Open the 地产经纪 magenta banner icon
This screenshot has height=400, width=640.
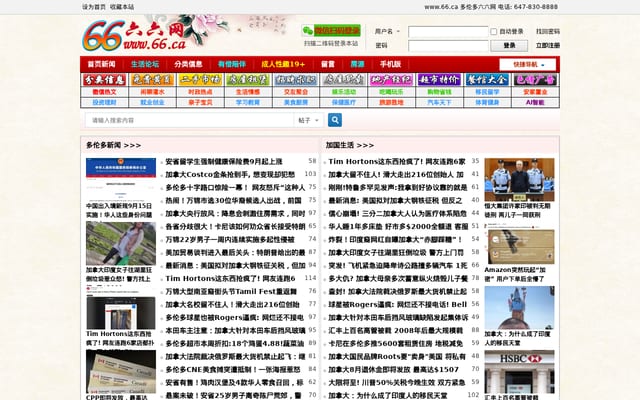pos(391,80)
